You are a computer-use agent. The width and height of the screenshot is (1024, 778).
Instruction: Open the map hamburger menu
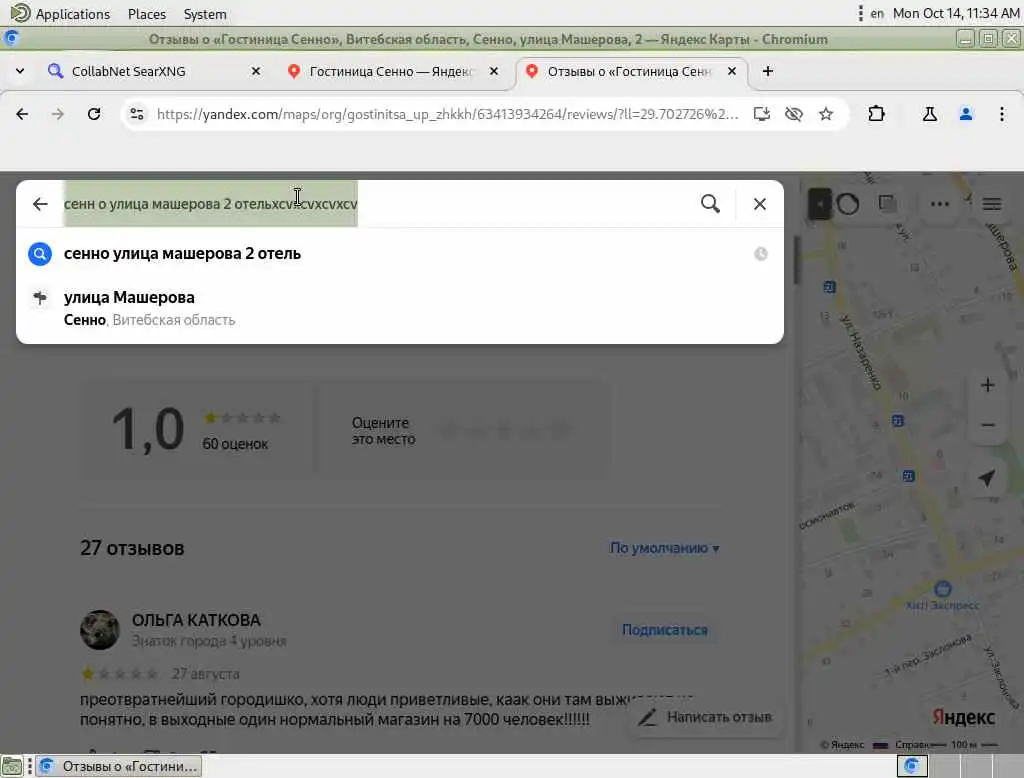point(992,204)
